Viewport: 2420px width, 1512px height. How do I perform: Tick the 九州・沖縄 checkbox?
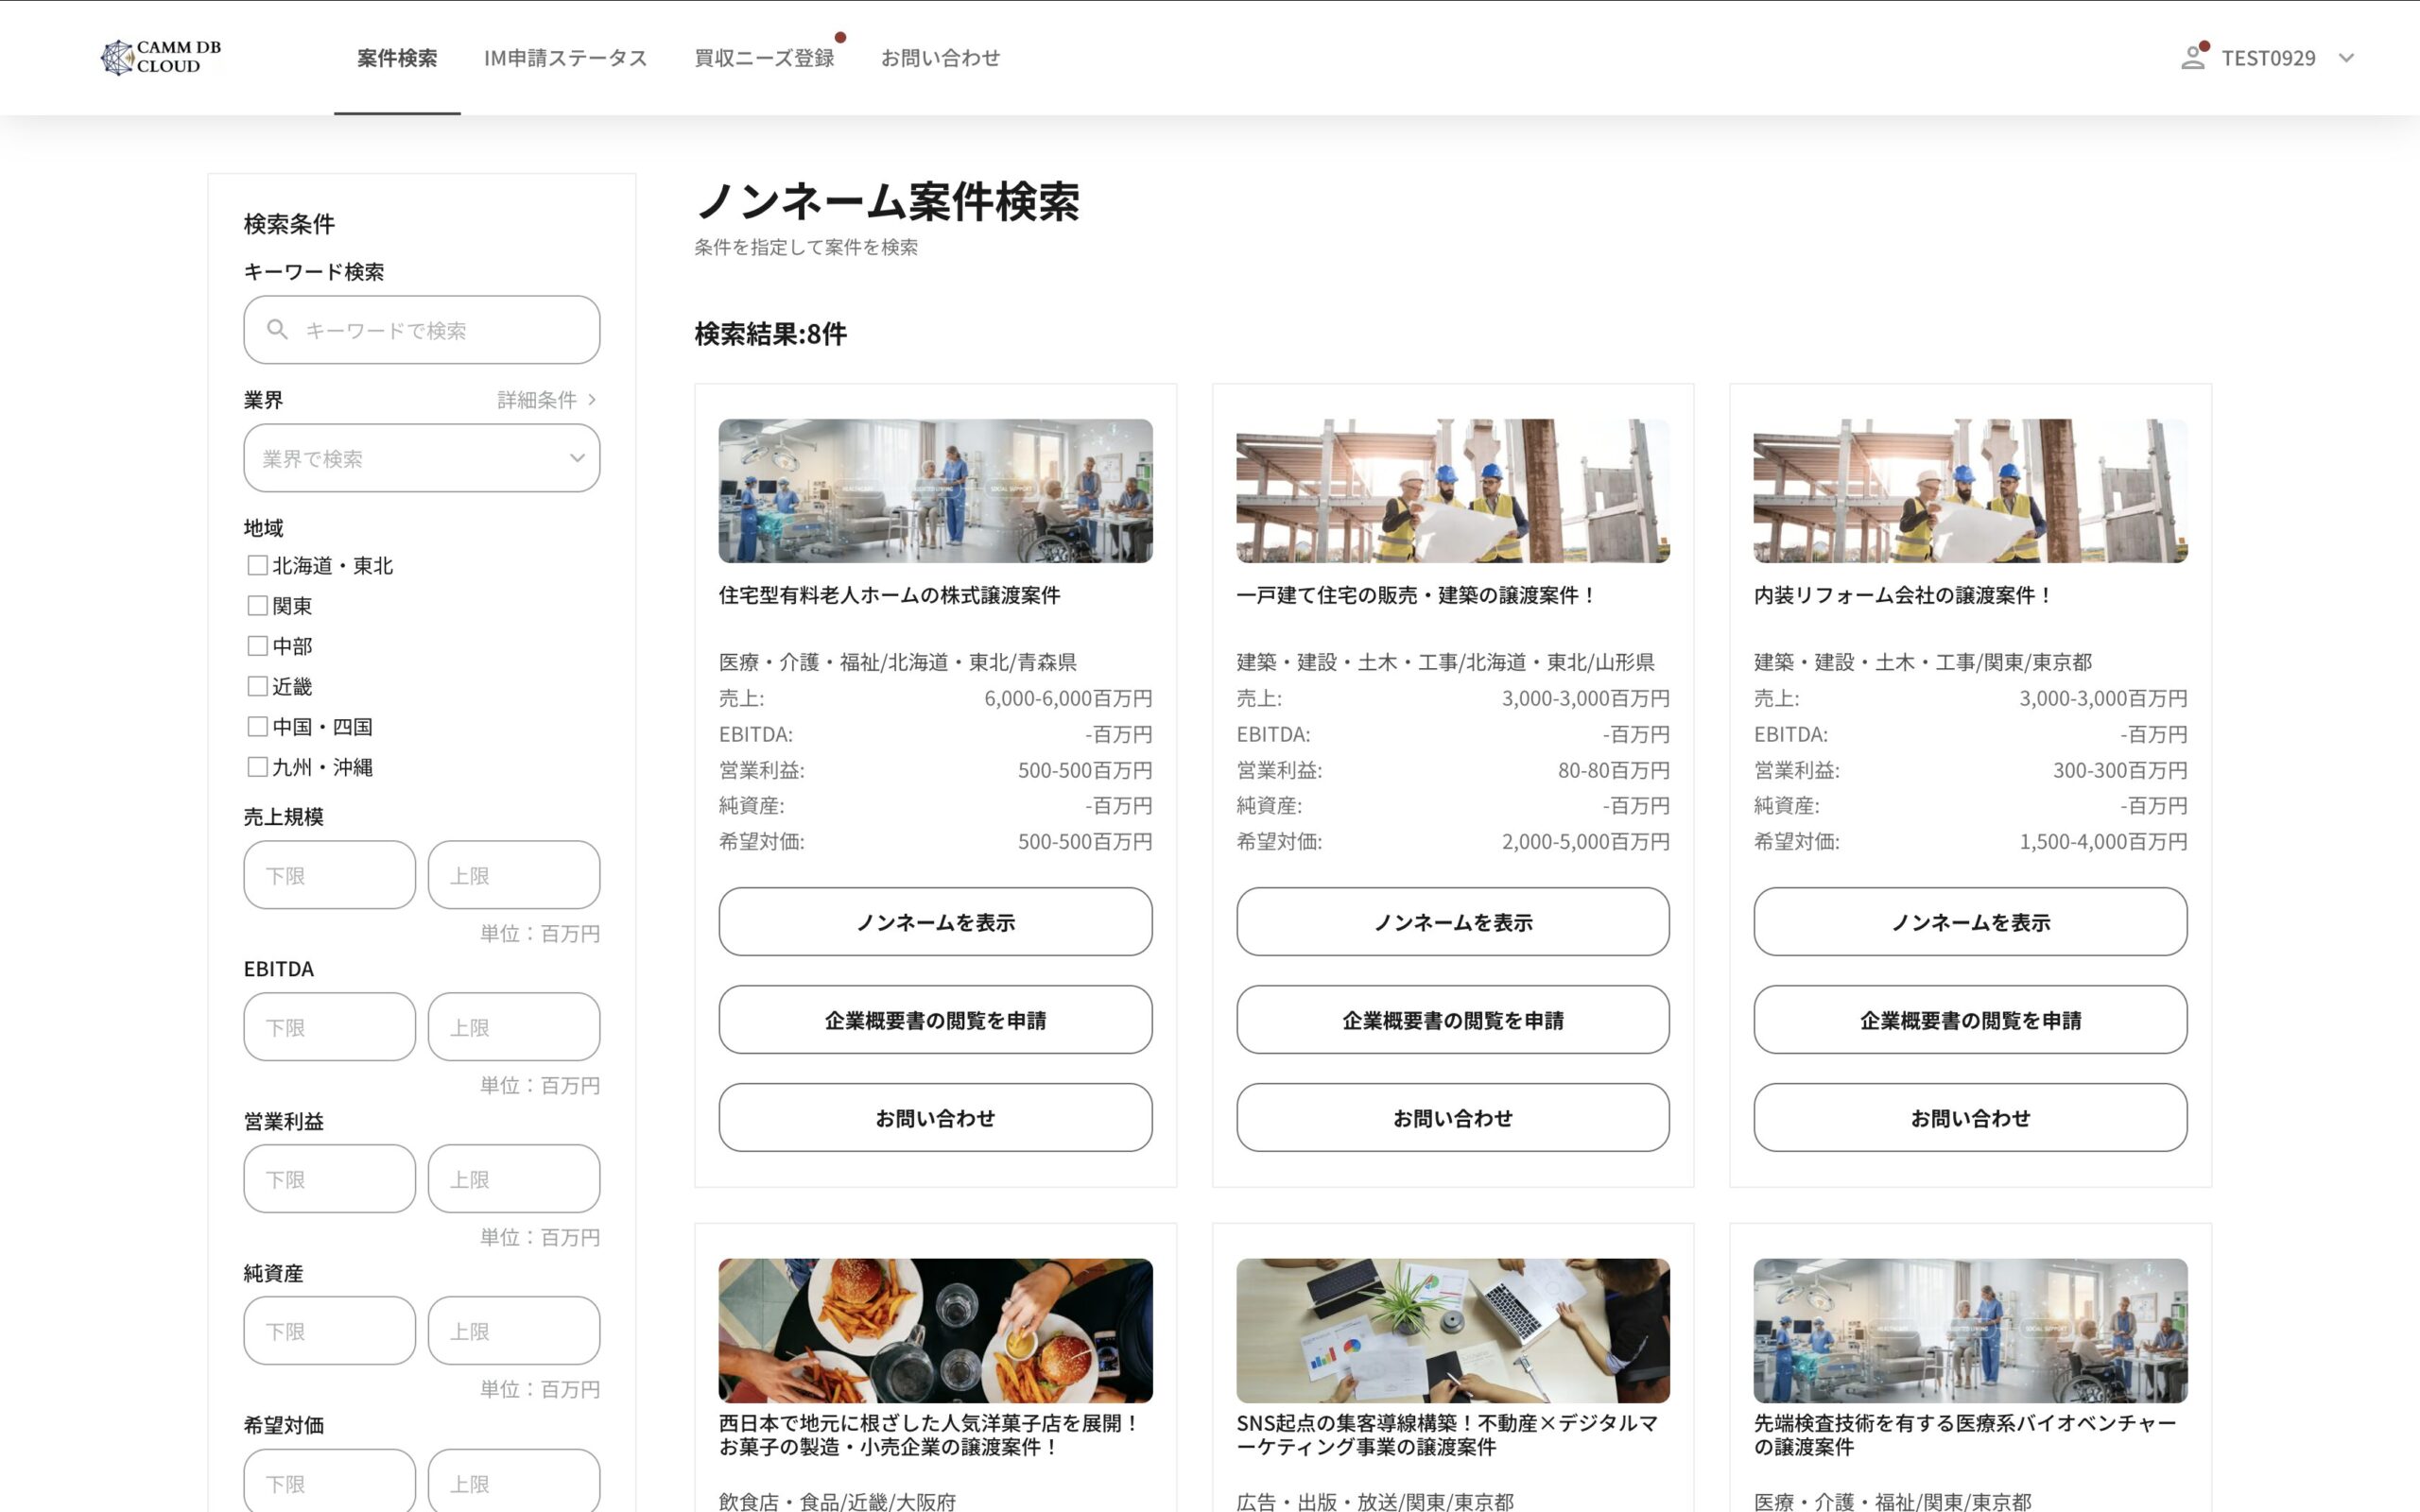click(257, 767)
